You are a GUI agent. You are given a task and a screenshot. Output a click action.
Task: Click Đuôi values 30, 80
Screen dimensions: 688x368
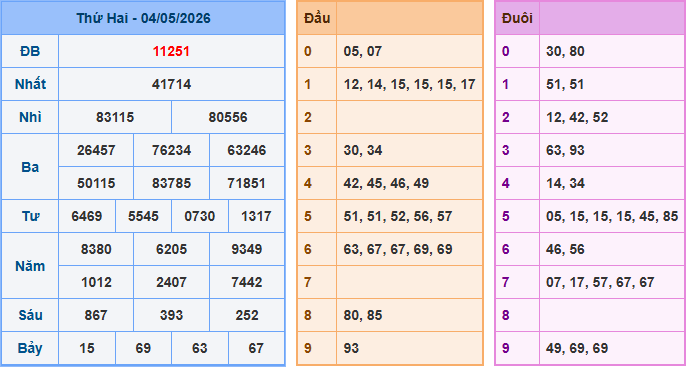[565, 51]
